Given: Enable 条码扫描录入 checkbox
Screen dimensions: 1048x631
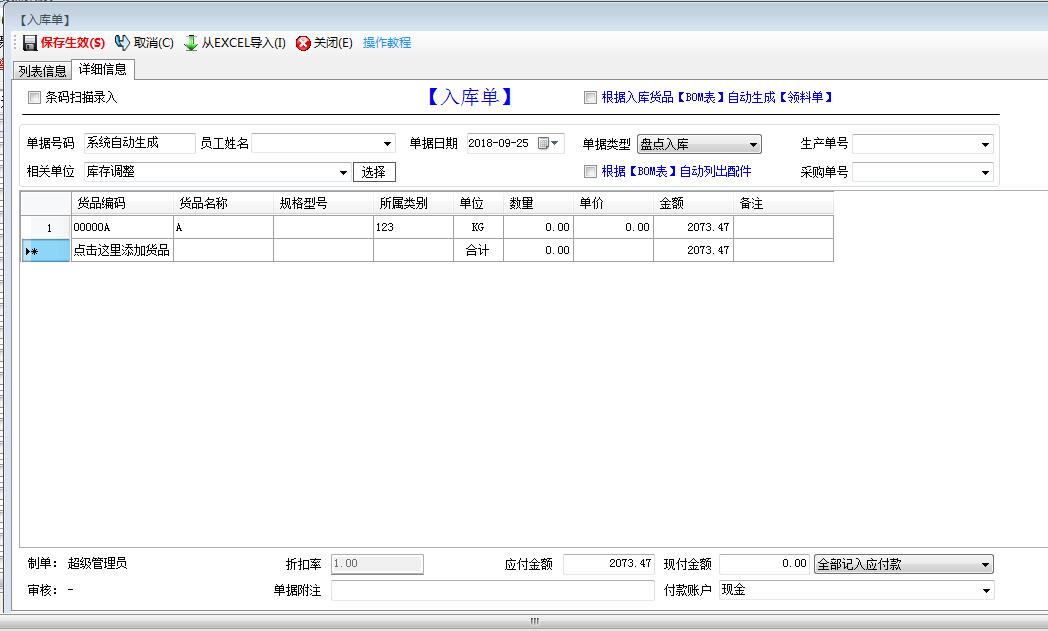Looking at the screenshot, I should pyautogui.click(x=35, y=98).
